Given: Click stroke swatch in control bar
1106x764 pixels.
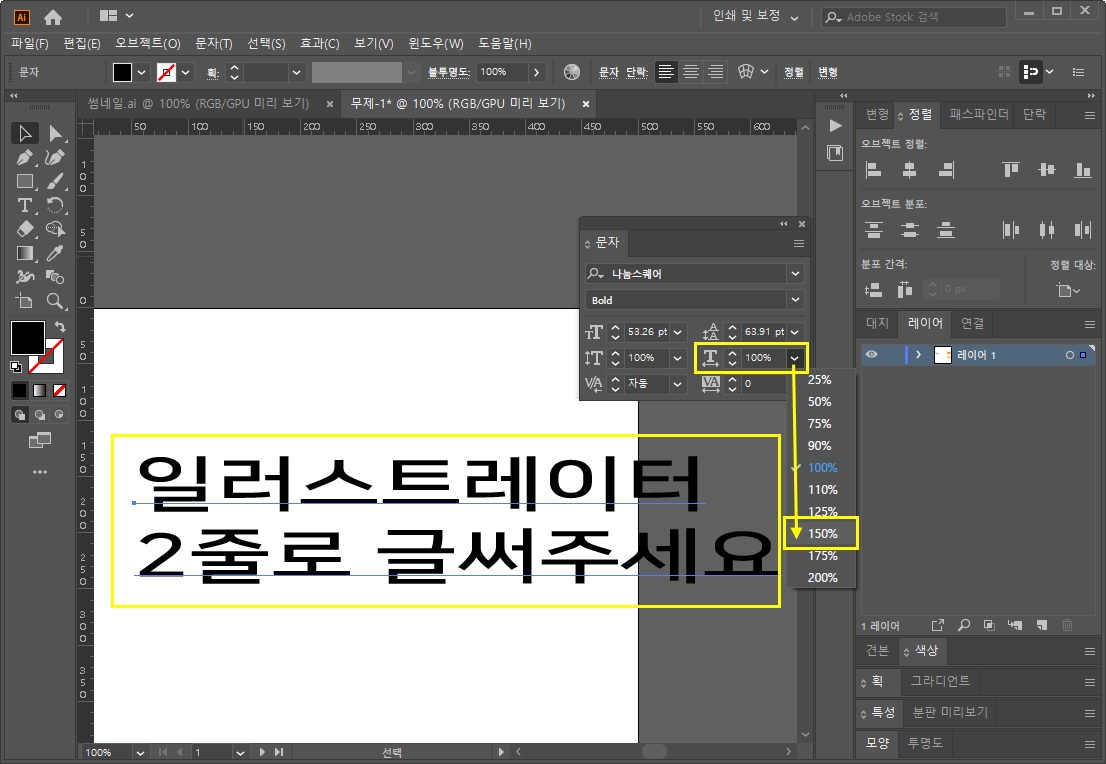Looking at the screenshot, I should (x=166, y=72).
